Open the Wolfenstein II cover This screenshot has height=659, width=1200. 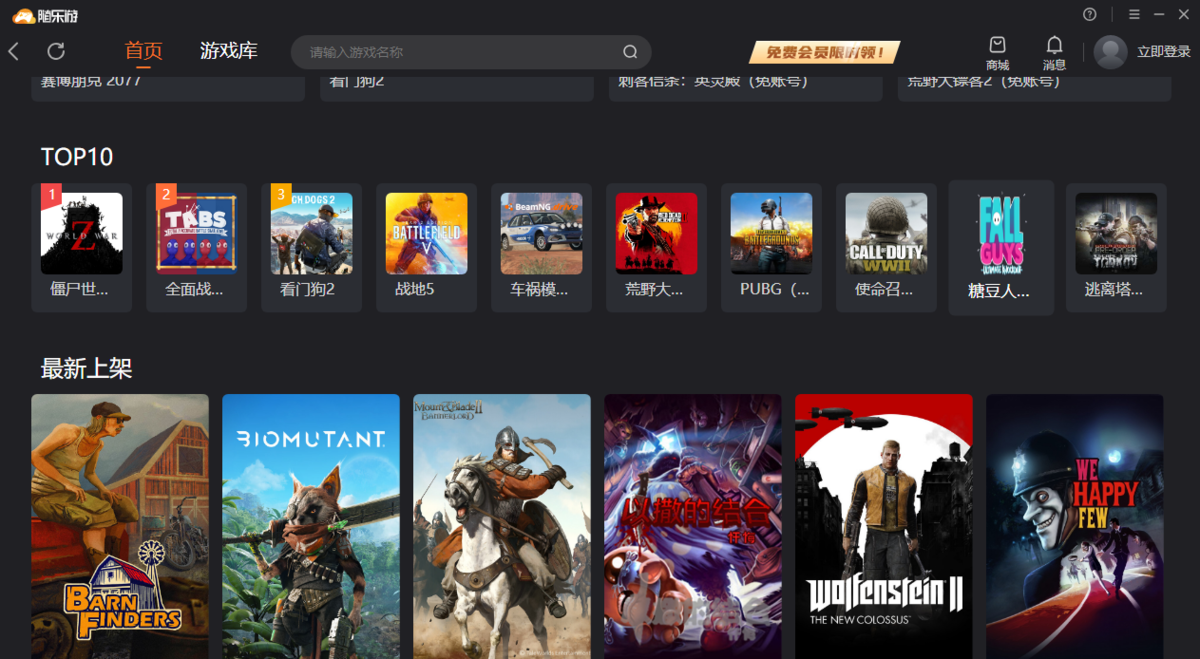(x=884, y=526)
